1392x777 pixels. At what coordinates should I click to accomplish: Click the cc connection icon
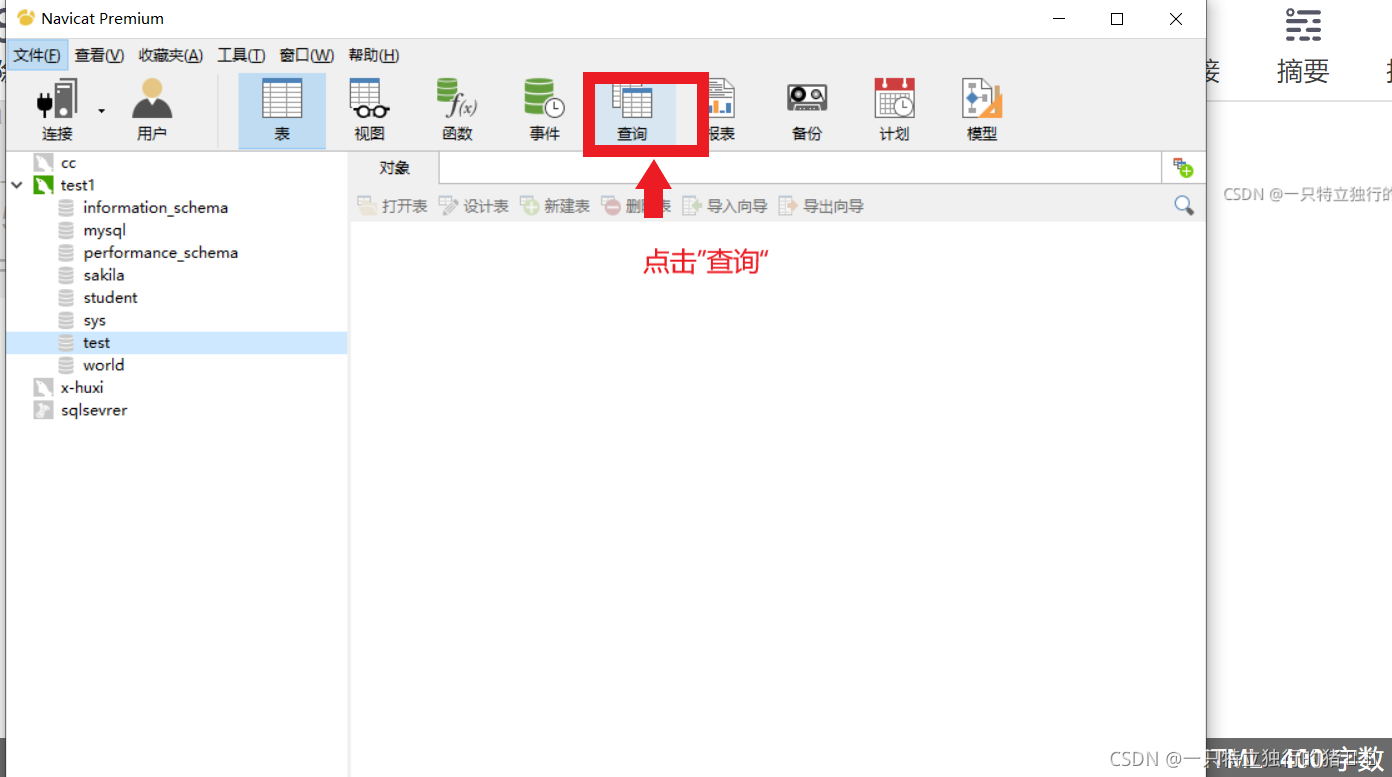43,162
